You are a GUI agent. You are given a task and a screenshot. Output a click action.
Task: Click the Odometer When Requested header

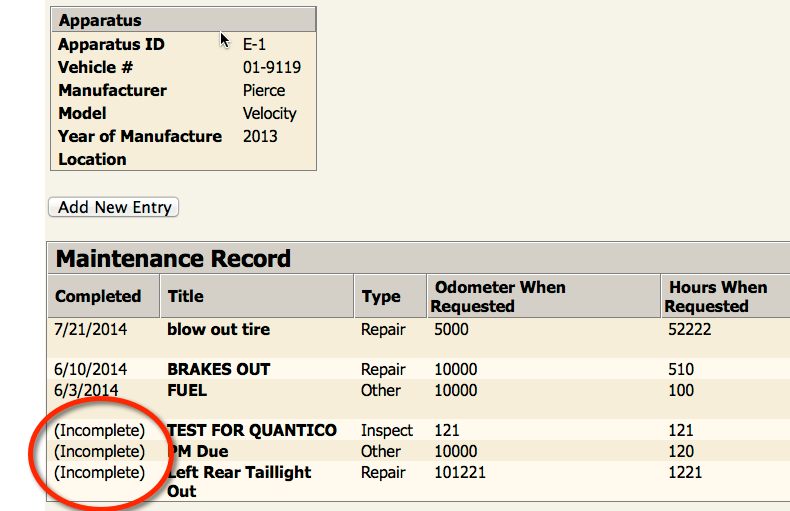pos(498,296)
